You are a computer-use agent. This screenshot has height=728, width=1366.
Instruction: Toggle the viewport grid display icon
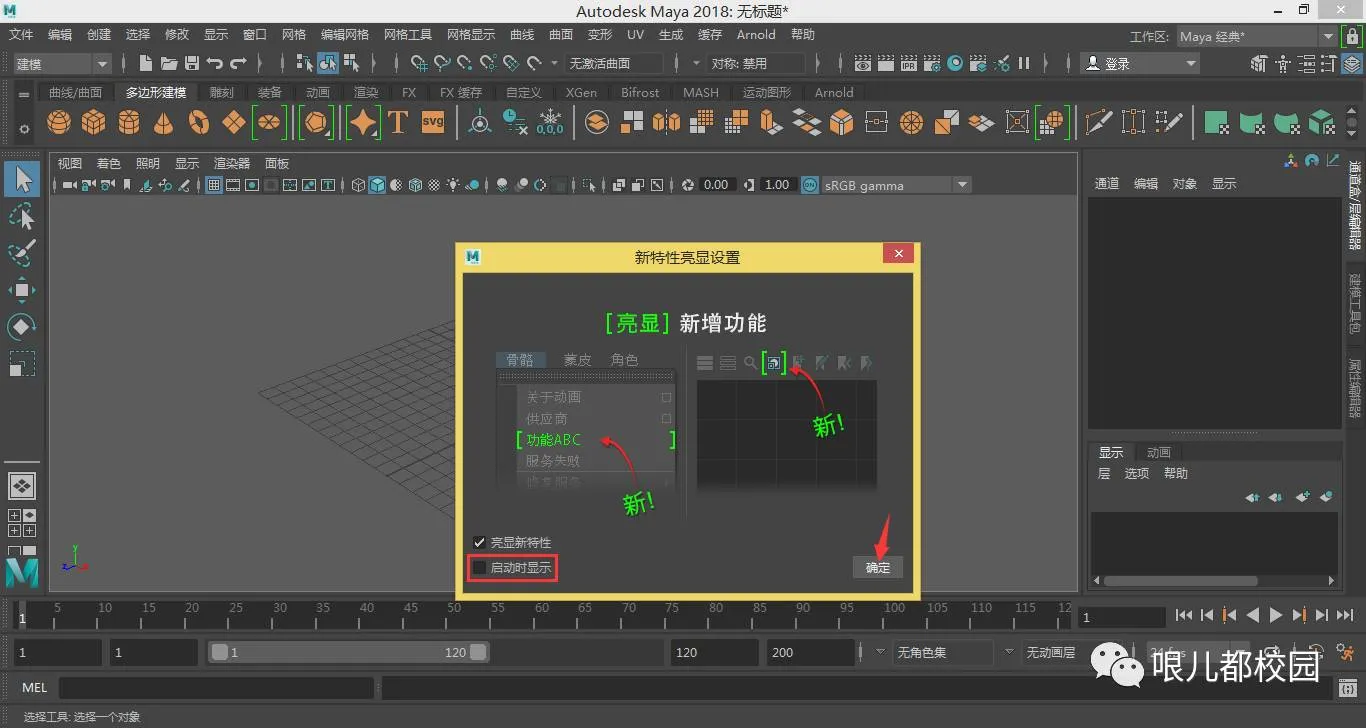pyautogui.click(x=214, y=185)
